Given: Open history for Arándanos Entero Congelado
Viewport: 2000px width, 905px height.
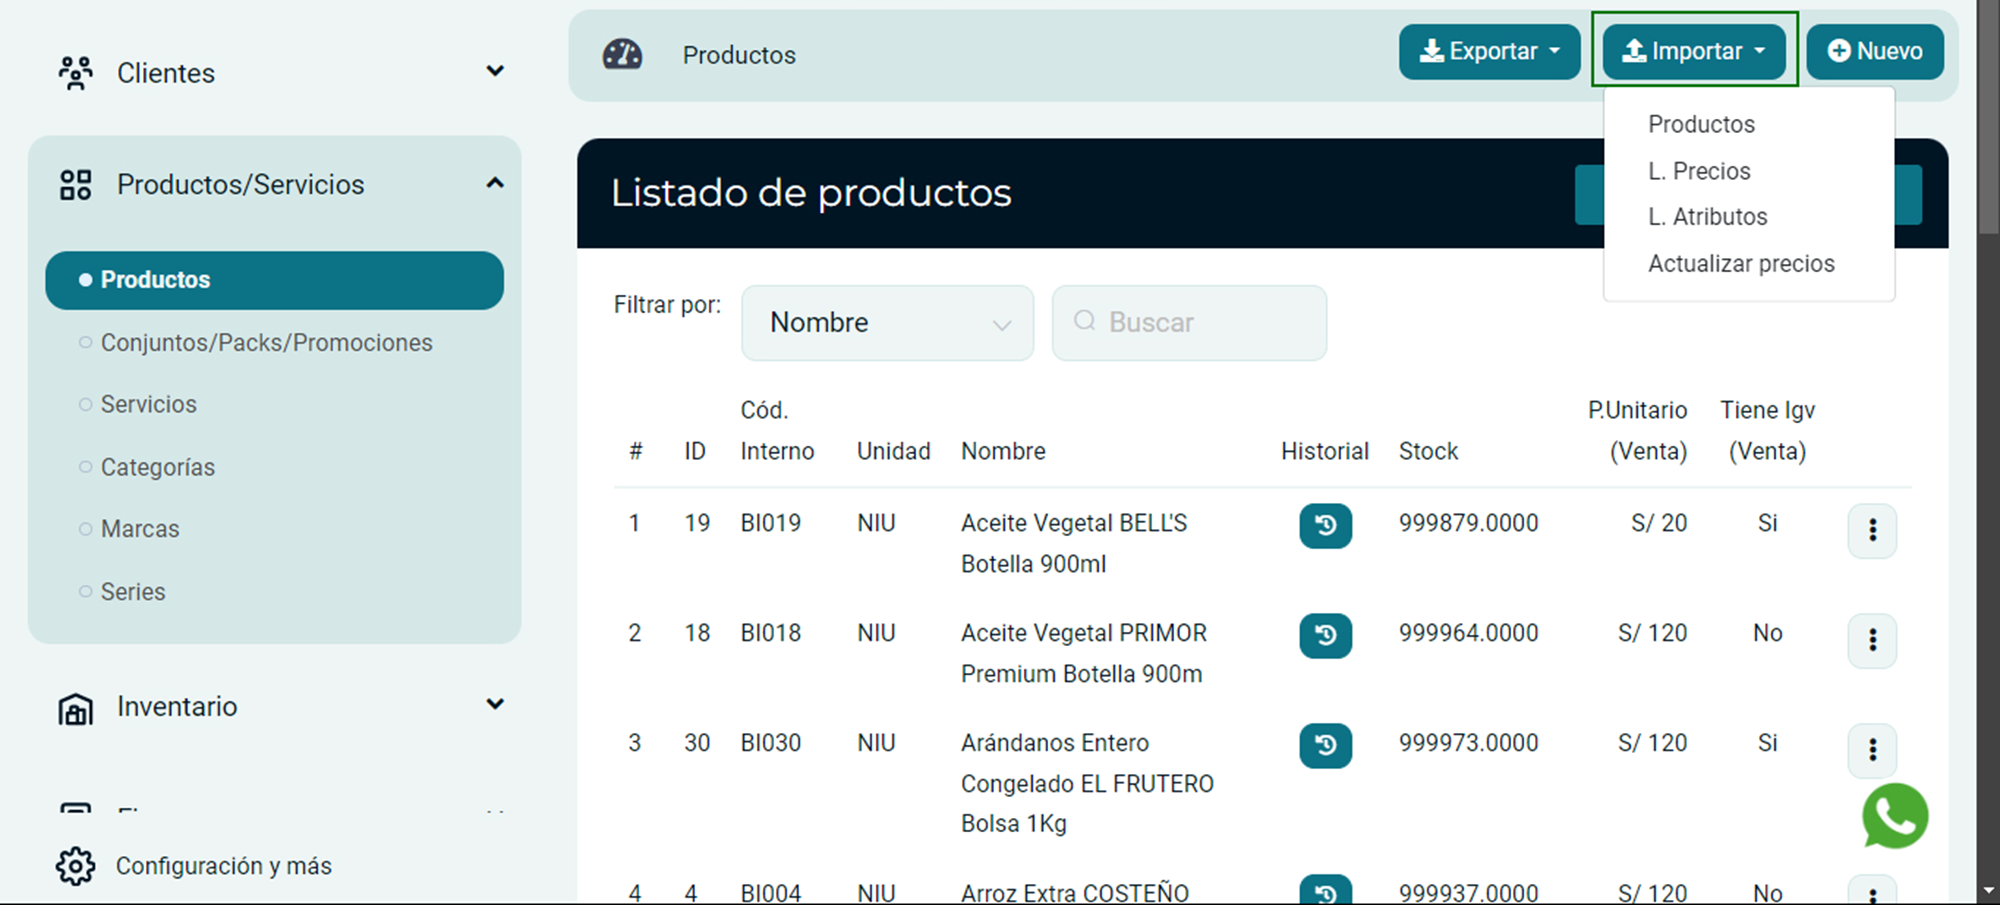Looking at the screenshot, I should click(x=1325, y=746).
